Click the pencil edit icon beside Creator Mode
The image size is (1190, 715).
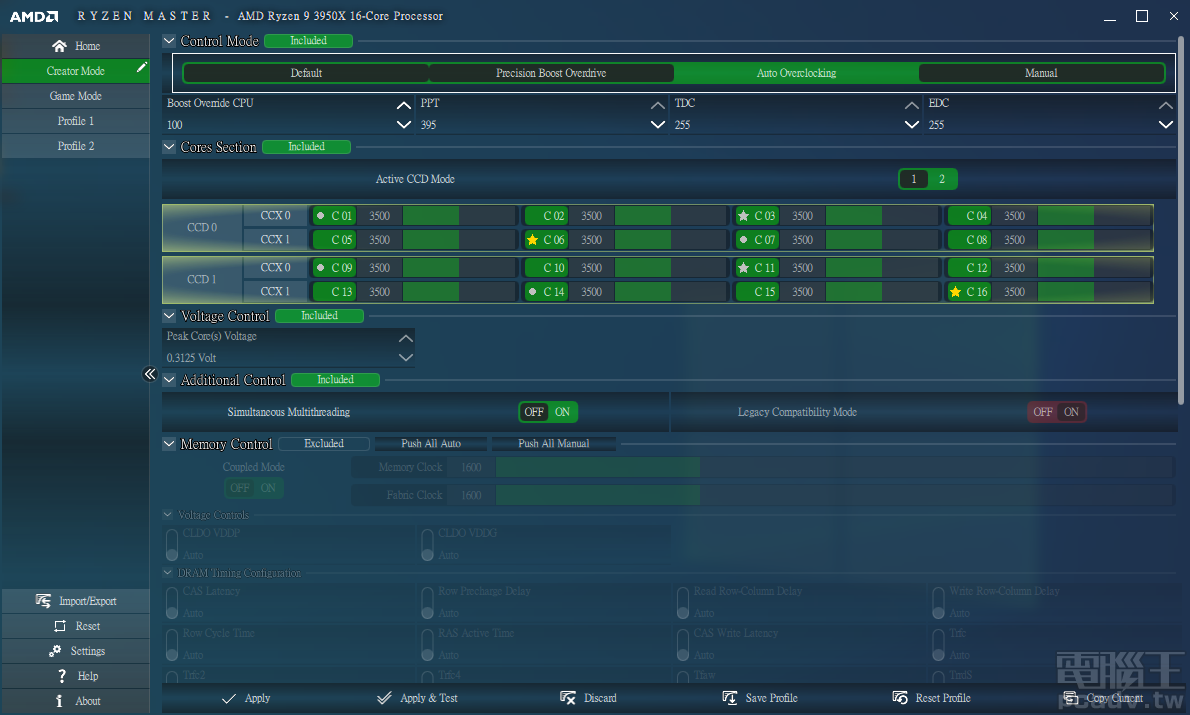[x=142, y=68]
